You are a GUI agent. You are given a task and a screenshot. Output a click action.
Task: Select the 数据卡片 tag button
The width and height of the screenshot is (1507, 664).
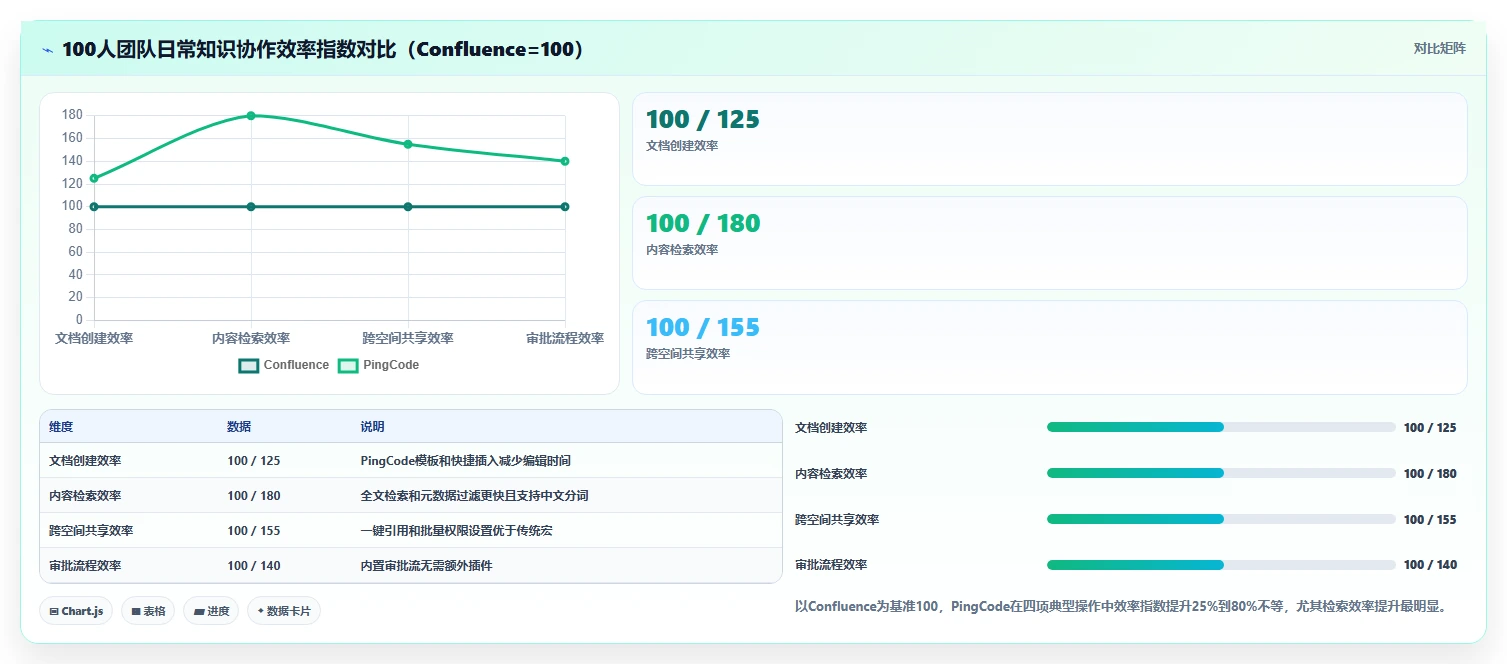[284, 611]
